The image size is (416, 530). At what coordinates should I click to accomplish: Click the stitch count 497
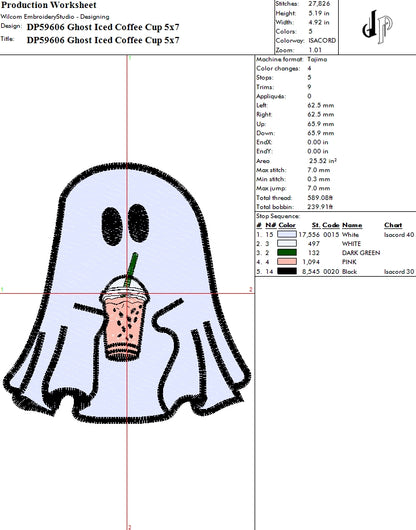314,243
